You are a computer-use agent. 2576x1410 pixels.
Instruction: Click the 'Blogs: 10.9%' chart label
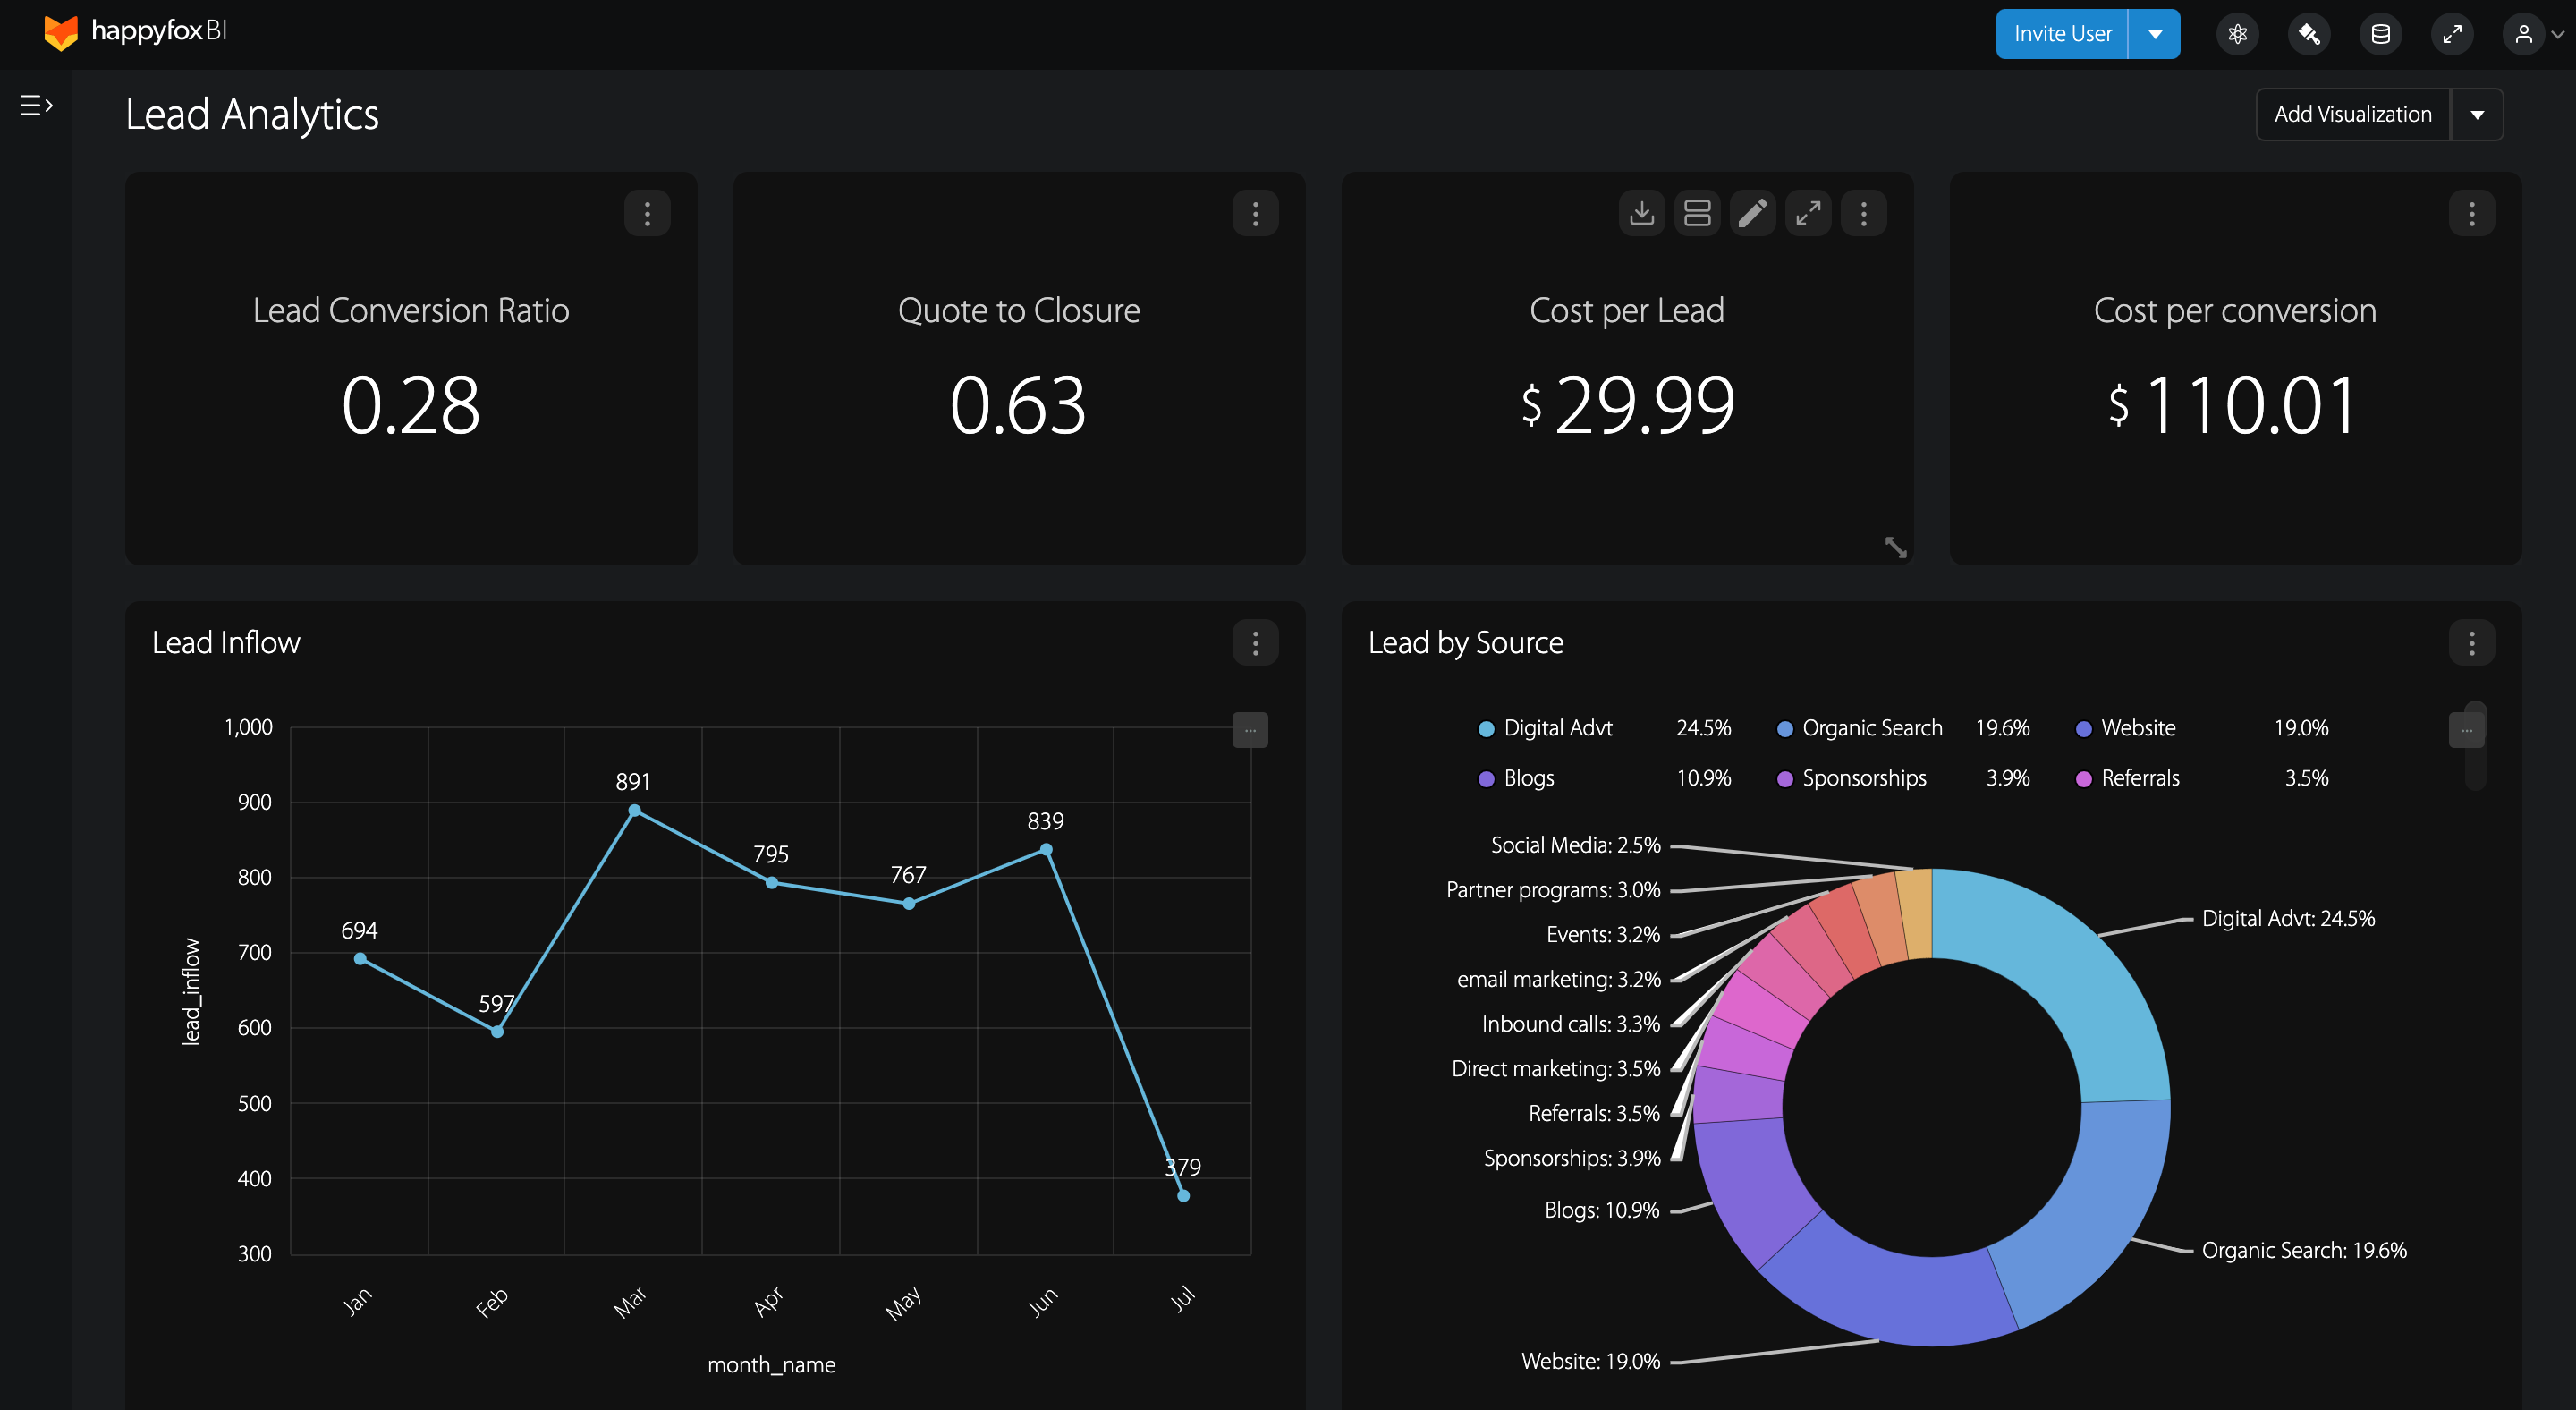(1602, 1210)
